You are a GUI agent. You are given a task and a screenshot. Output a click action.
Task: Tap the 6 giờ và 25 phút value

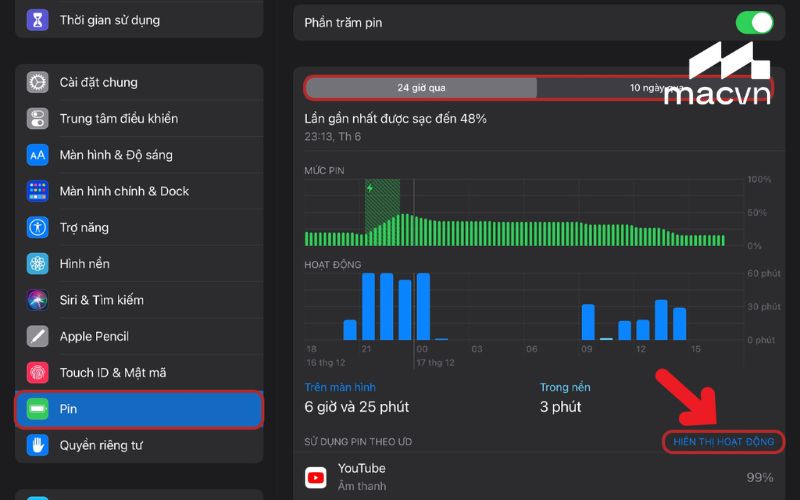(357, 407)
